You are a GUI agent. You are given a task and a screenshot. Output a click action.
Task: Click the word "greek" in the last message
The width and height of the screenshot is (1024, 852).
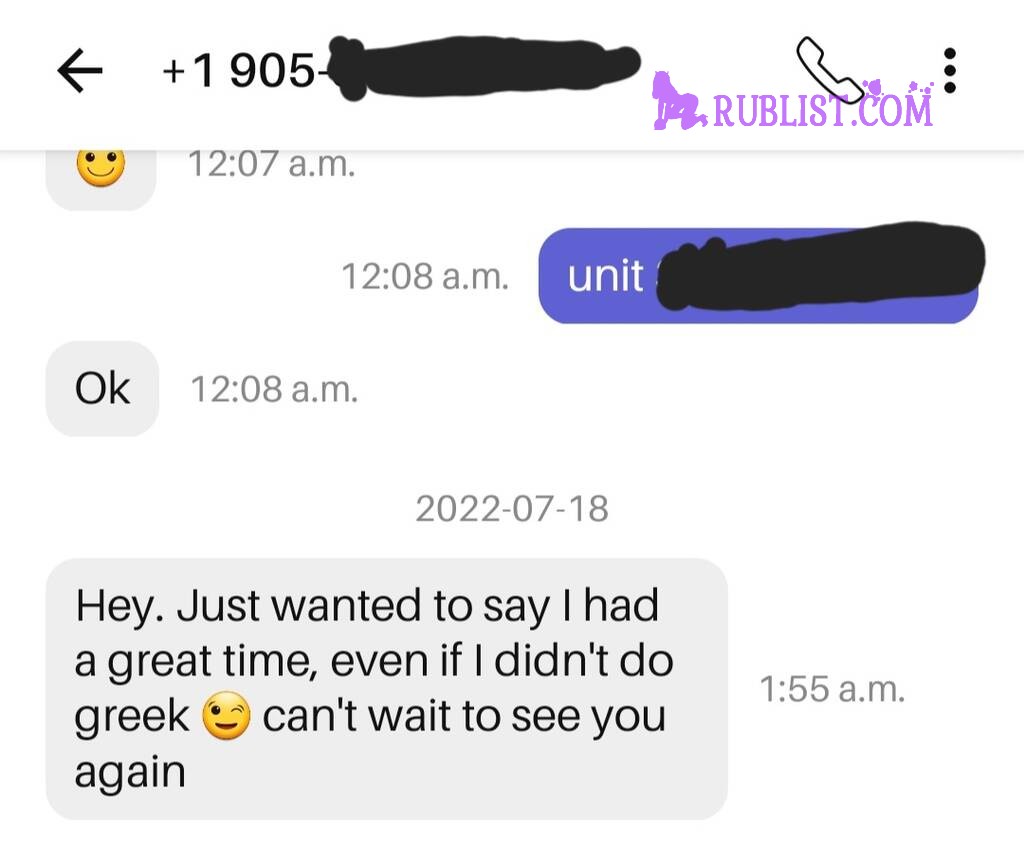(131, 717)
